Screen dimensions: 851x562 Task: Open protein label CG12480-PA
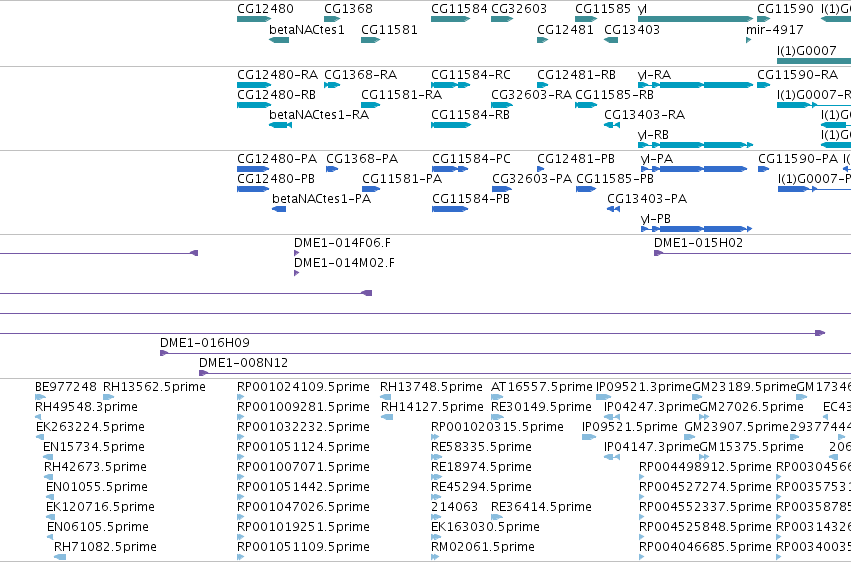pos(277,158)
